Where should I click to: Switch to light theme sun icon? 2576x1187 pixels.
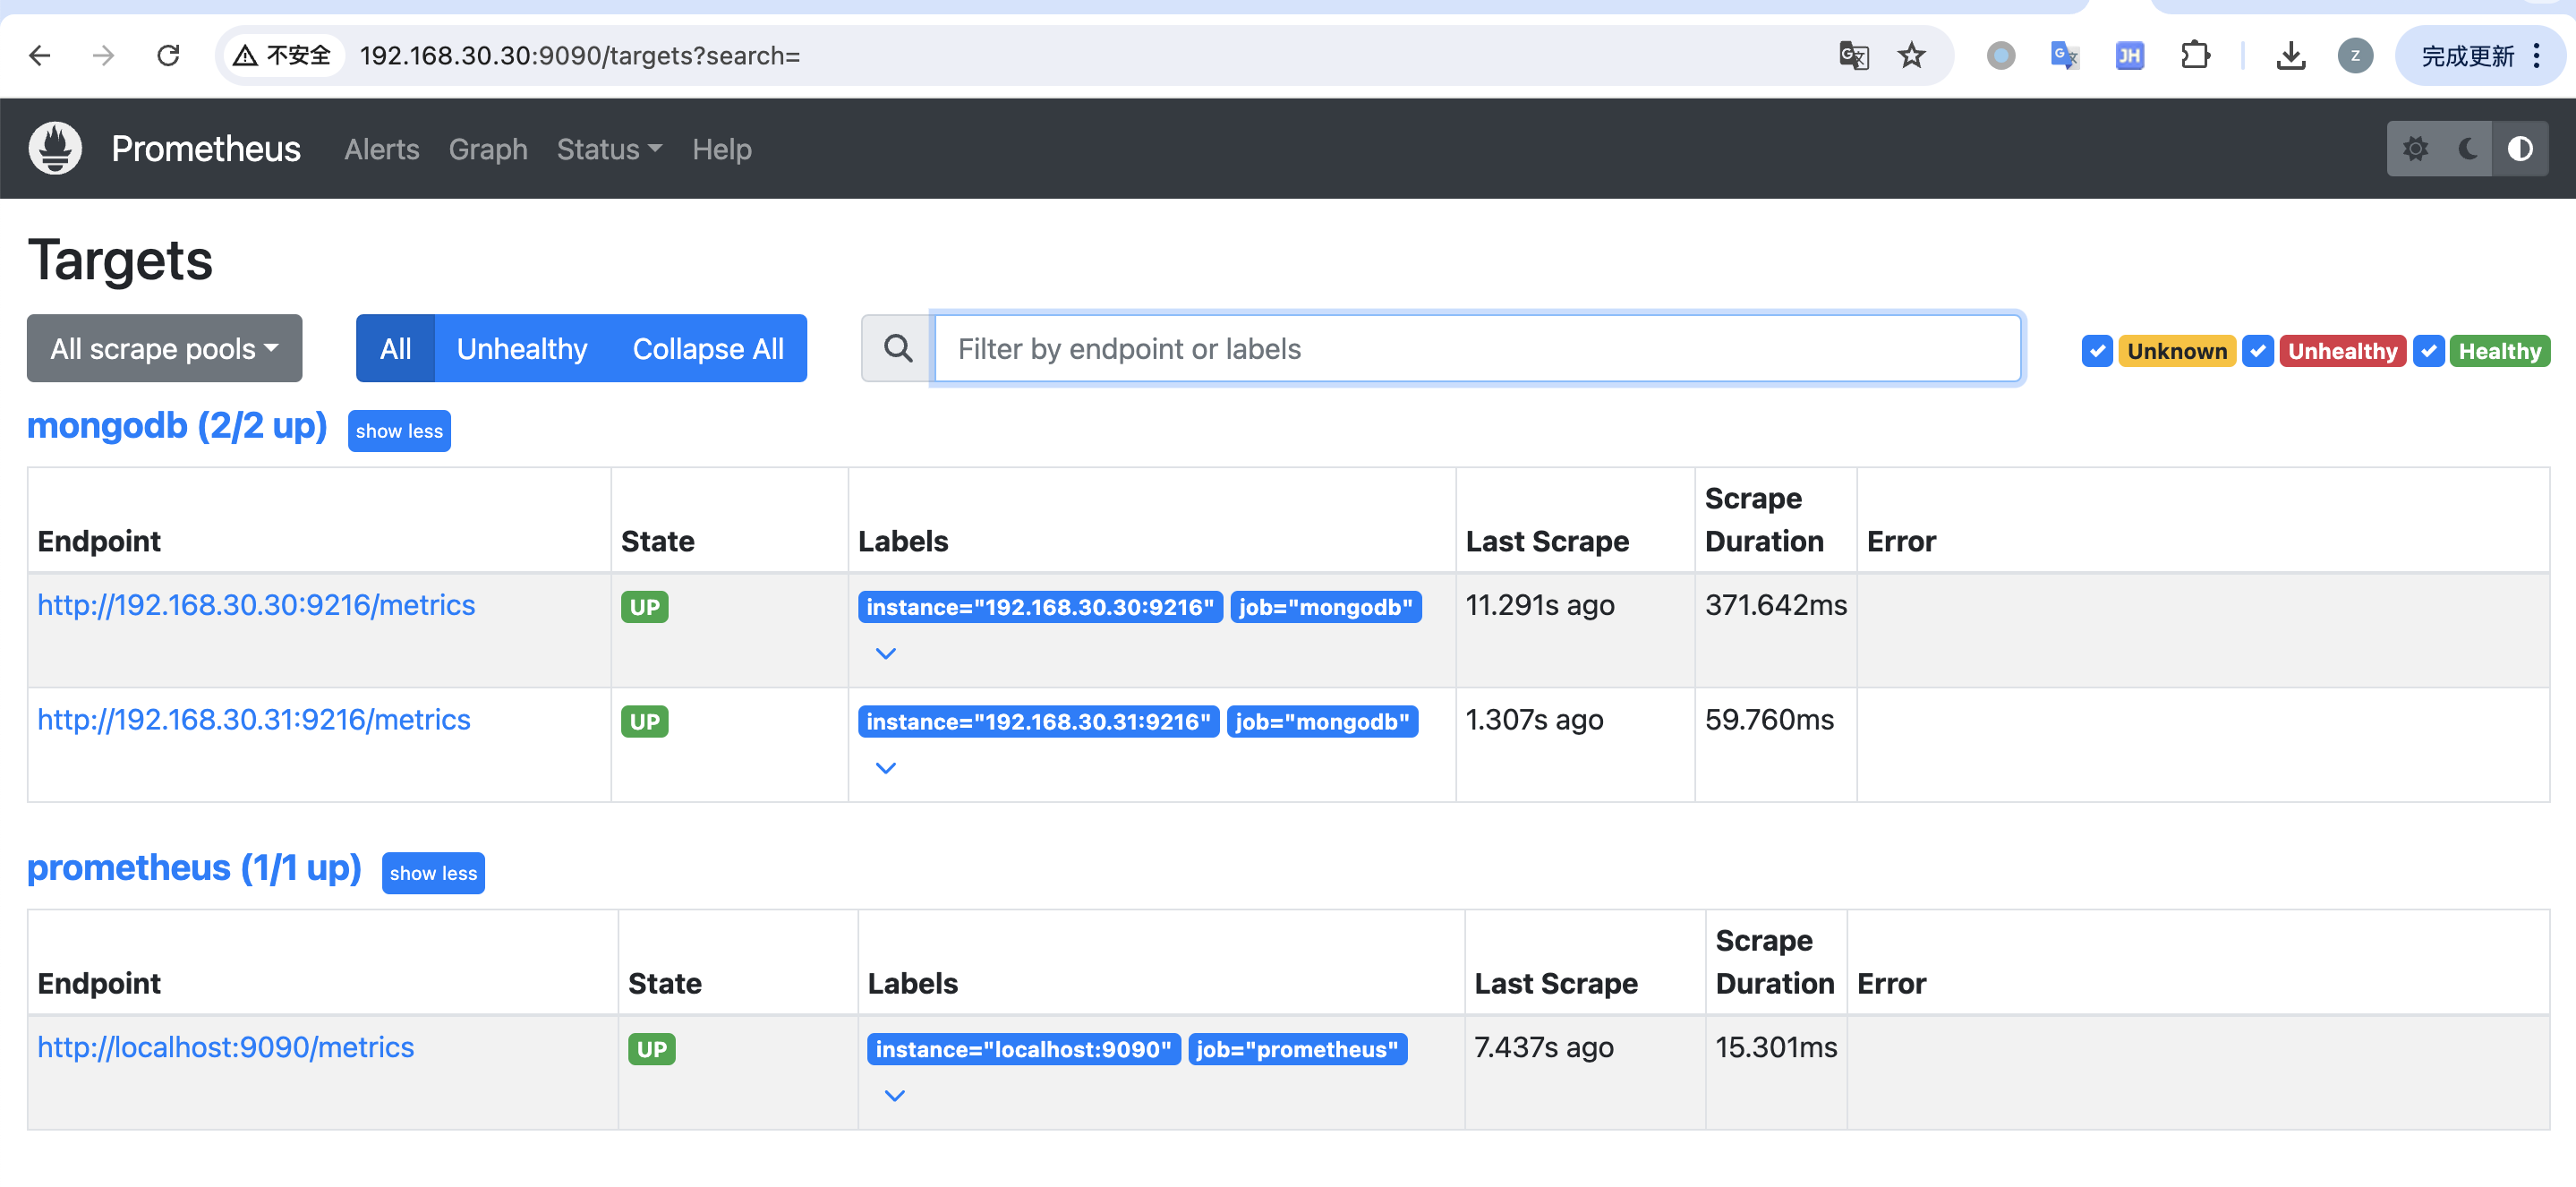point(2415,149)
